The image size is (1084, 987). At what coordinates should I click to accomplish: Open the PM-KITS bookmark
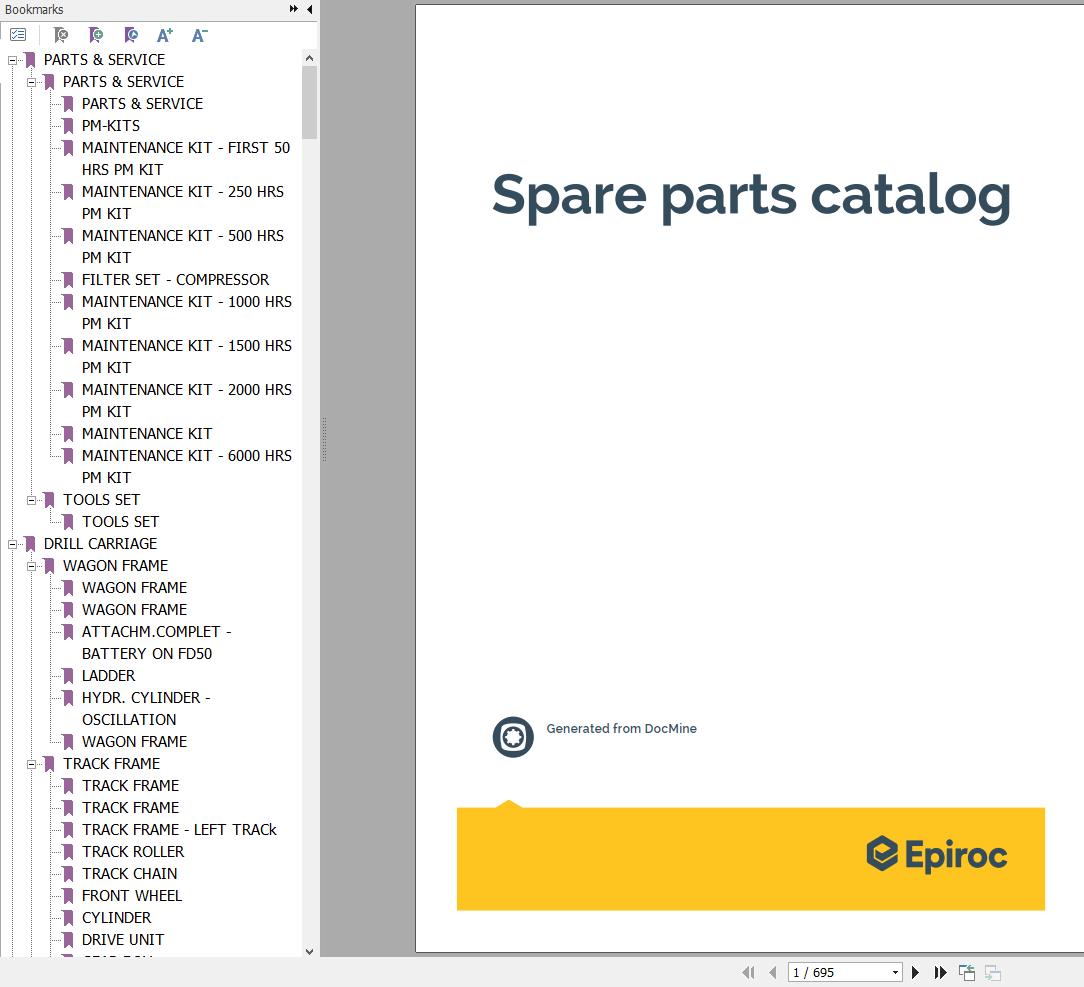(x=111, y=126)
